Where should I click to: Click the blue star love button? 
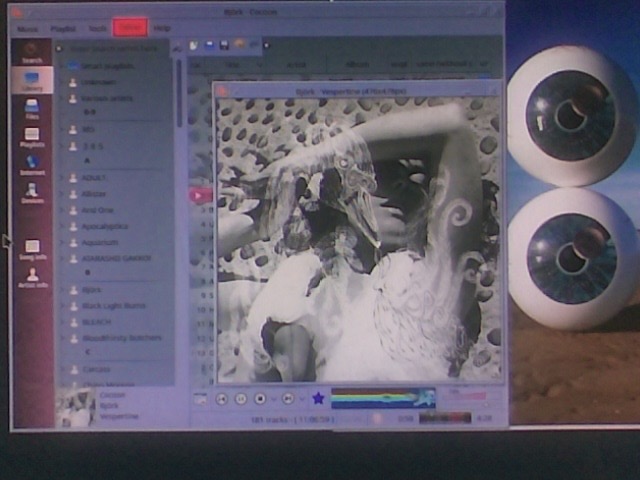click(x=318, y=398)
